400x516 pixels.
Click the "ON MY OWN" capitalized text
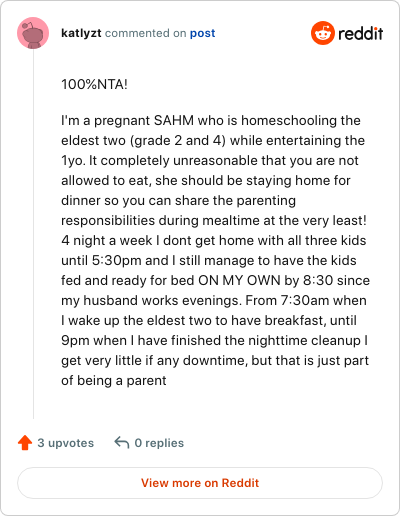click(239, 280)
